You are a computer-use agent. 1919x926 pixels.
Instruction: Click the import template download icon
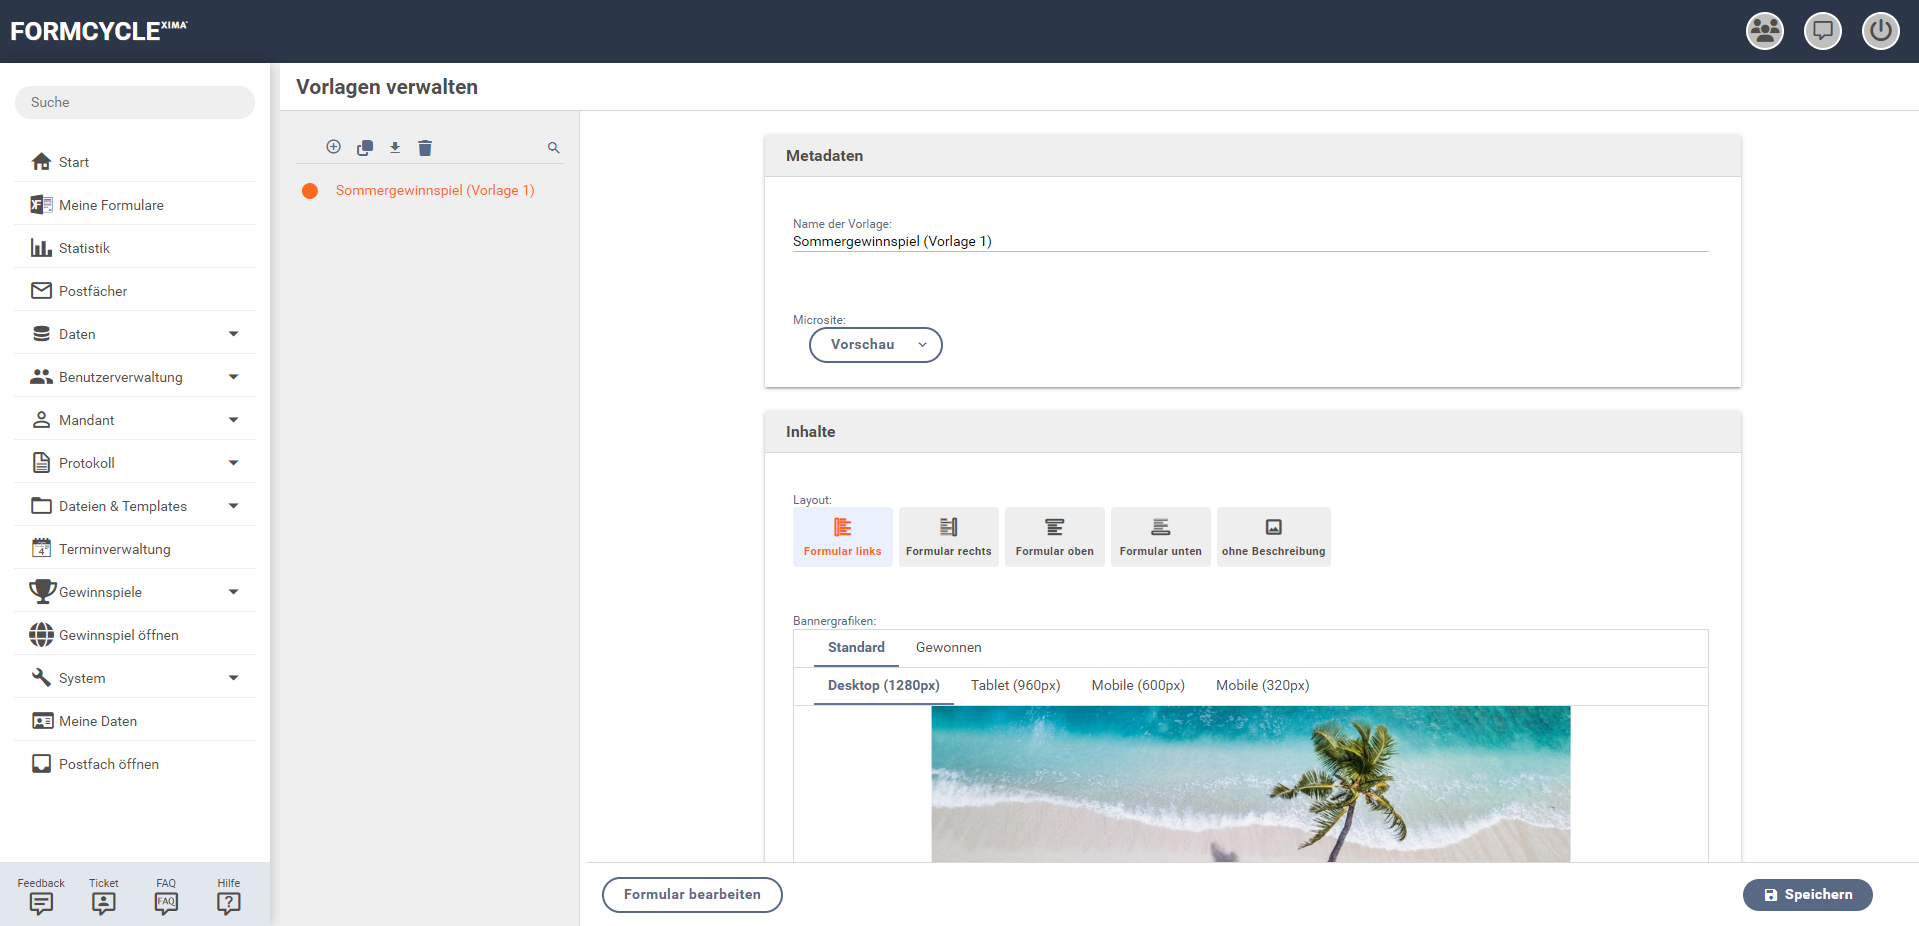395,148
